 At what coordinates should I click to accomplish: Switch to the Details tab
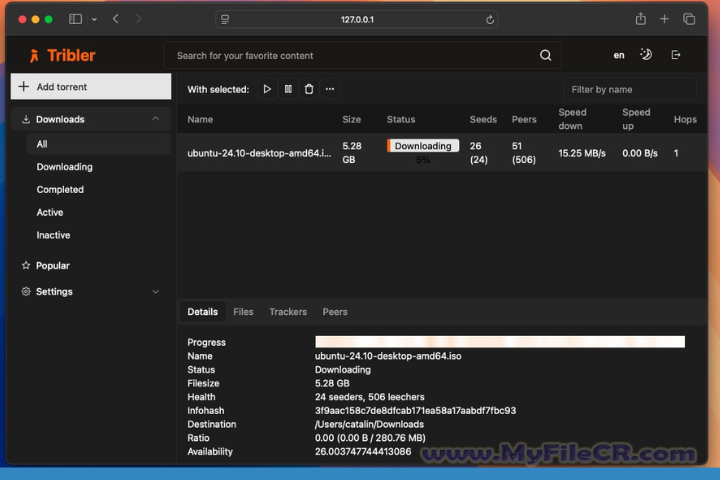click(x=202, y=311)
